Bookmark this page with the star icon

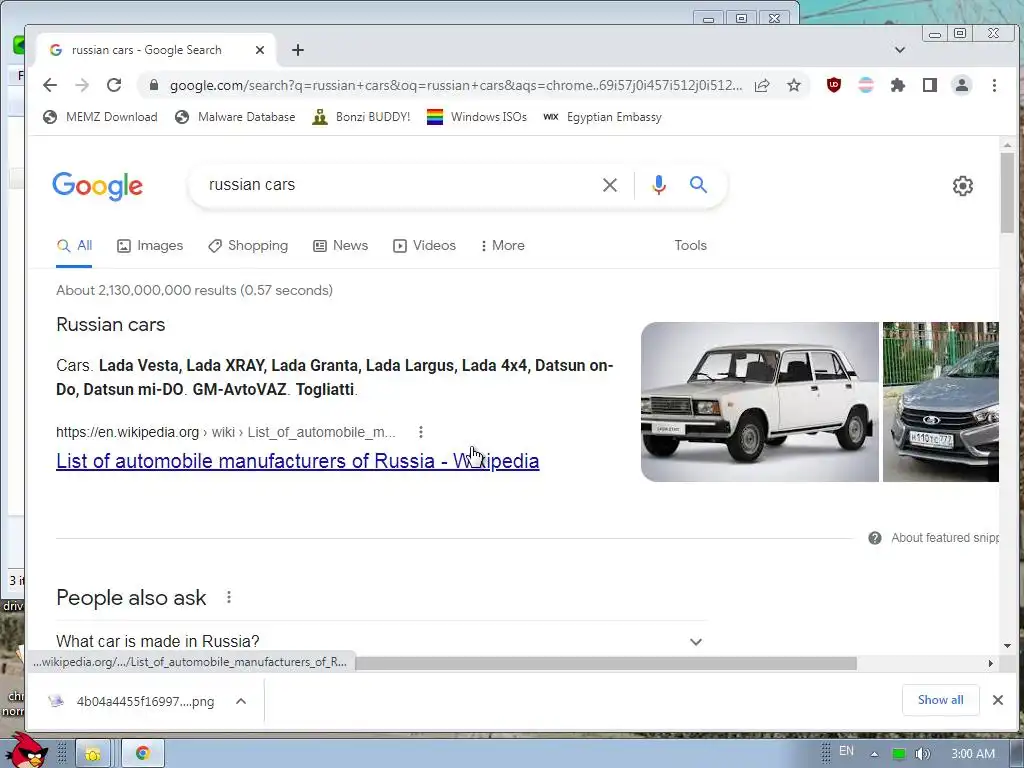click(x=793, y=86)
